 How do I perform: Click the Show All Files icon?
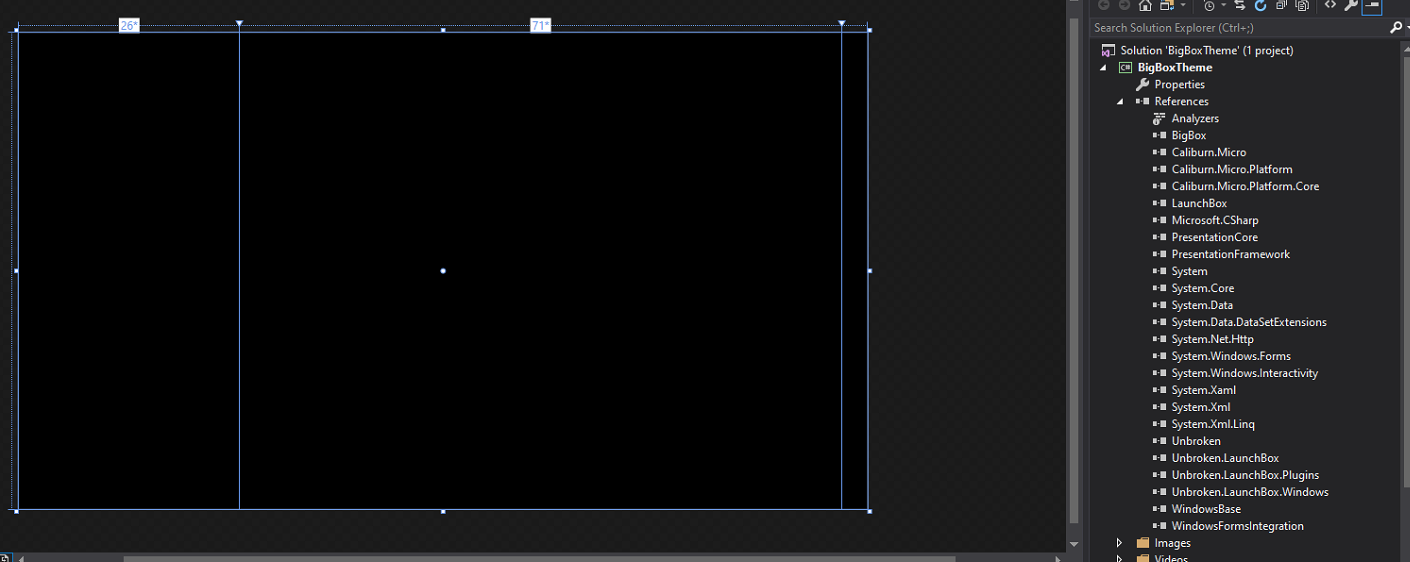tap(1302, 5)
